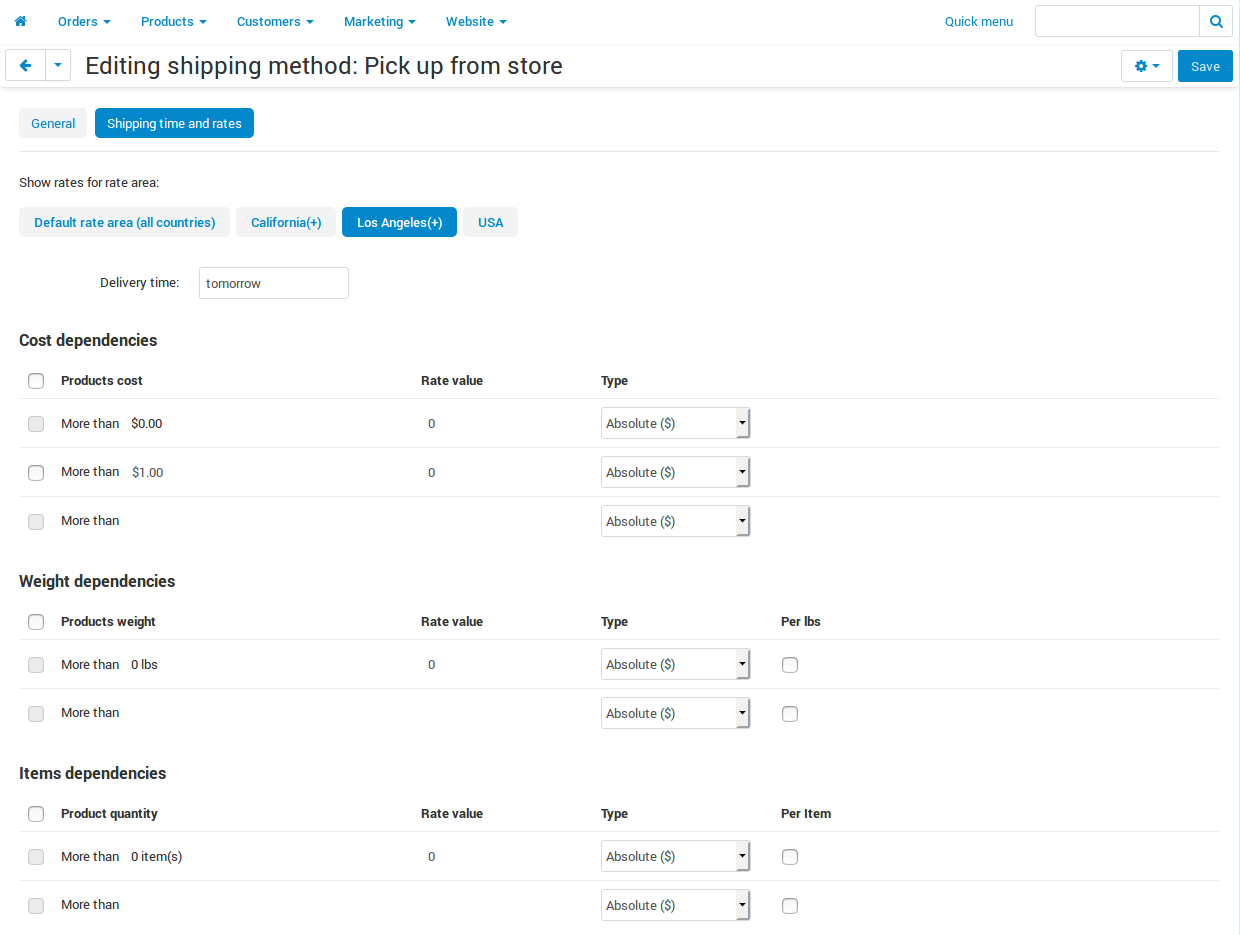Check the More than $1.00 row checkbox
Screen dimensions: 1240x935
point(36,473)
